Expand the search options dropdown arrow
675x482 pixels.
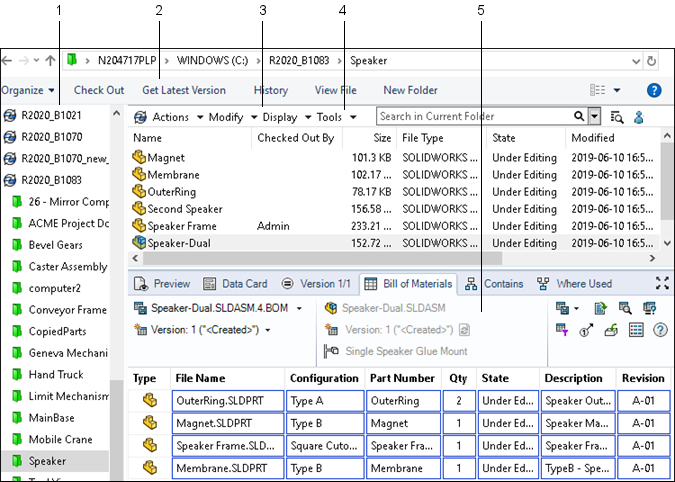[596, 117]
